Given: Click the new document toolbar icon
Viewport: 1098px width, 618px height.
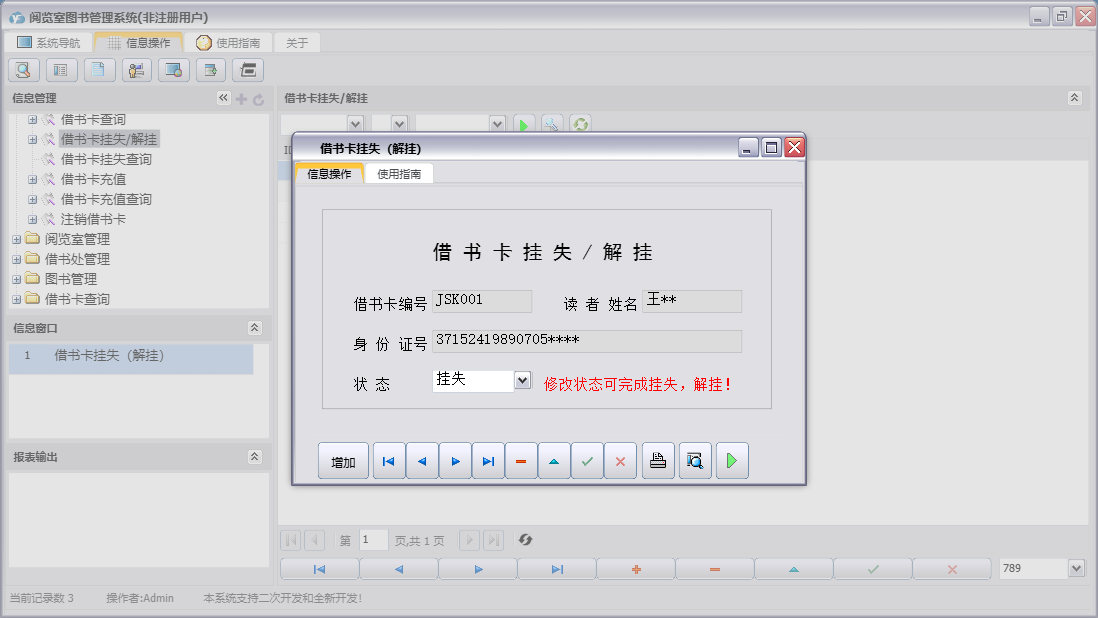Looking at the screenshot, I should tap(97, 70).
